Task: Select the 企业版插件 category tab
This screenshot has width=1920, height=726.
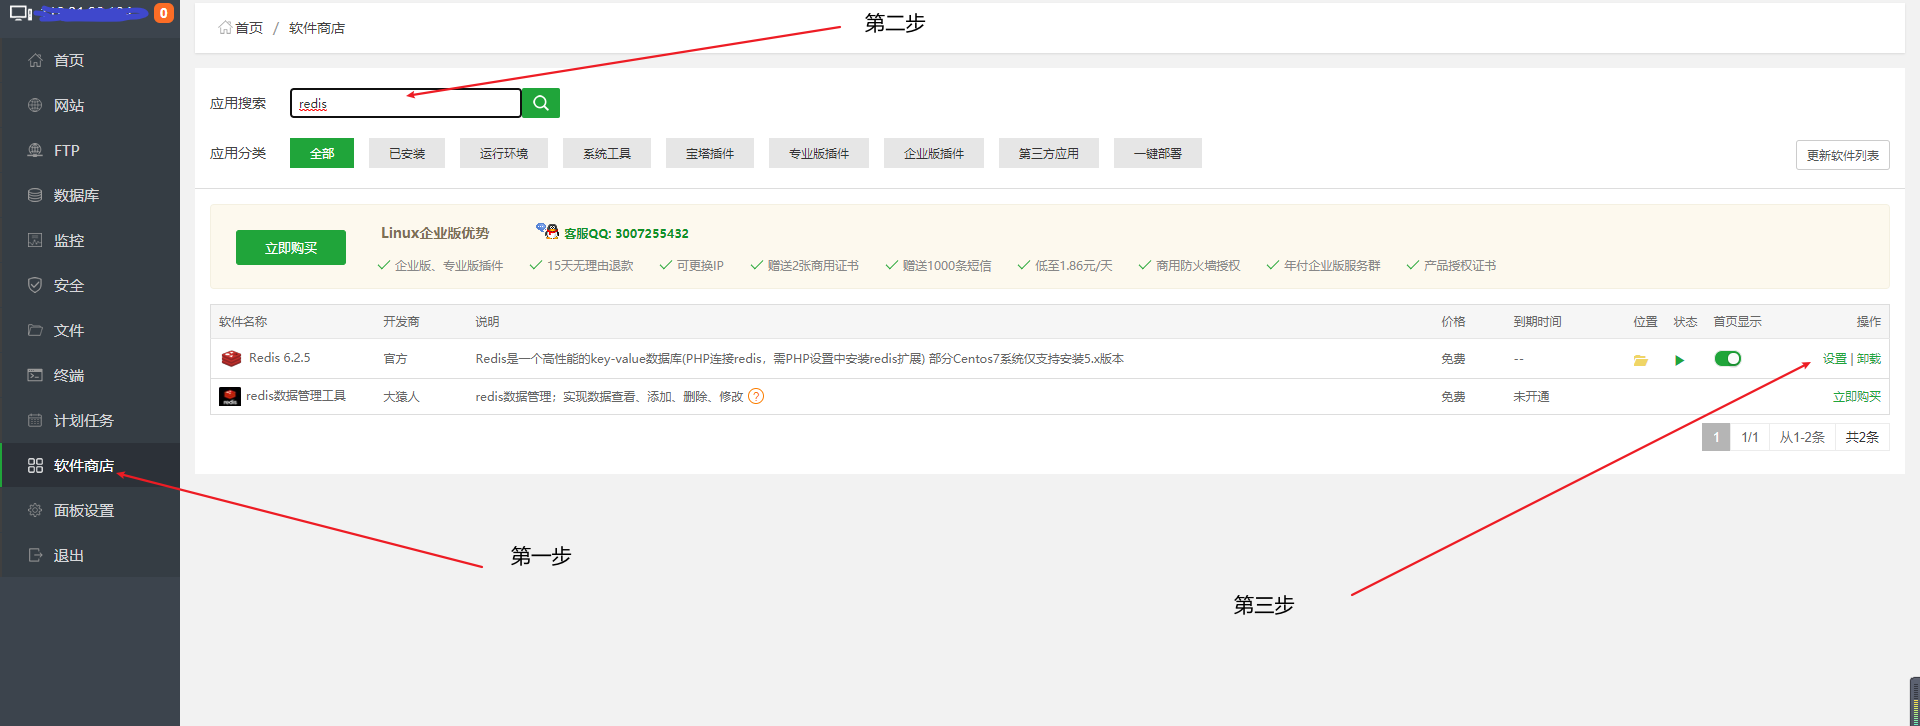Action: tap(934, 153)
